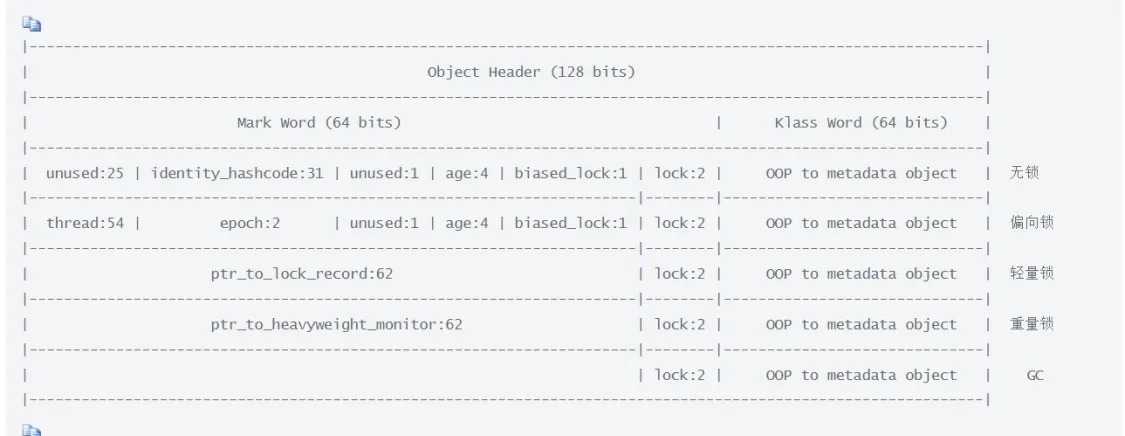The image size is (1125, 436).
Task: Click "biased_lock:1" in the 偏向锁 row
Action: pyautogui.click(x=570, y=223)
